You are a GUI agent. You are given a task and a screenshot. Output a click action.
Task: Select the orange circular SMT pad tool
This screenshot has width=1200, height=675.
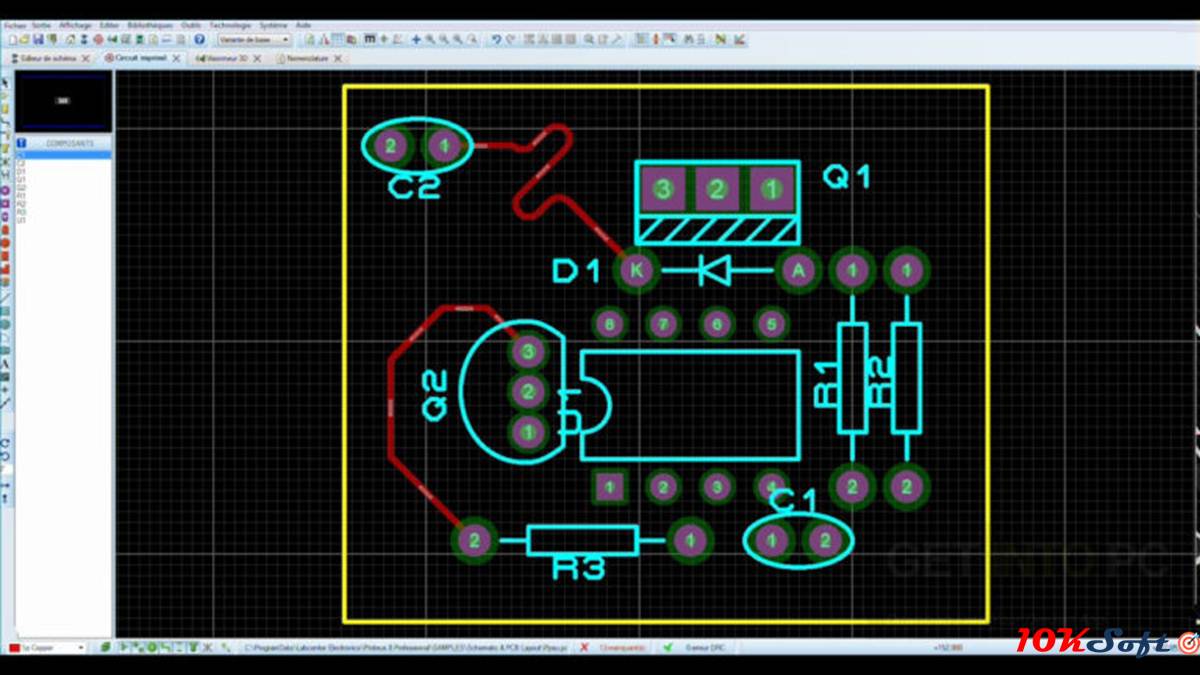click(x=5, y=241)
